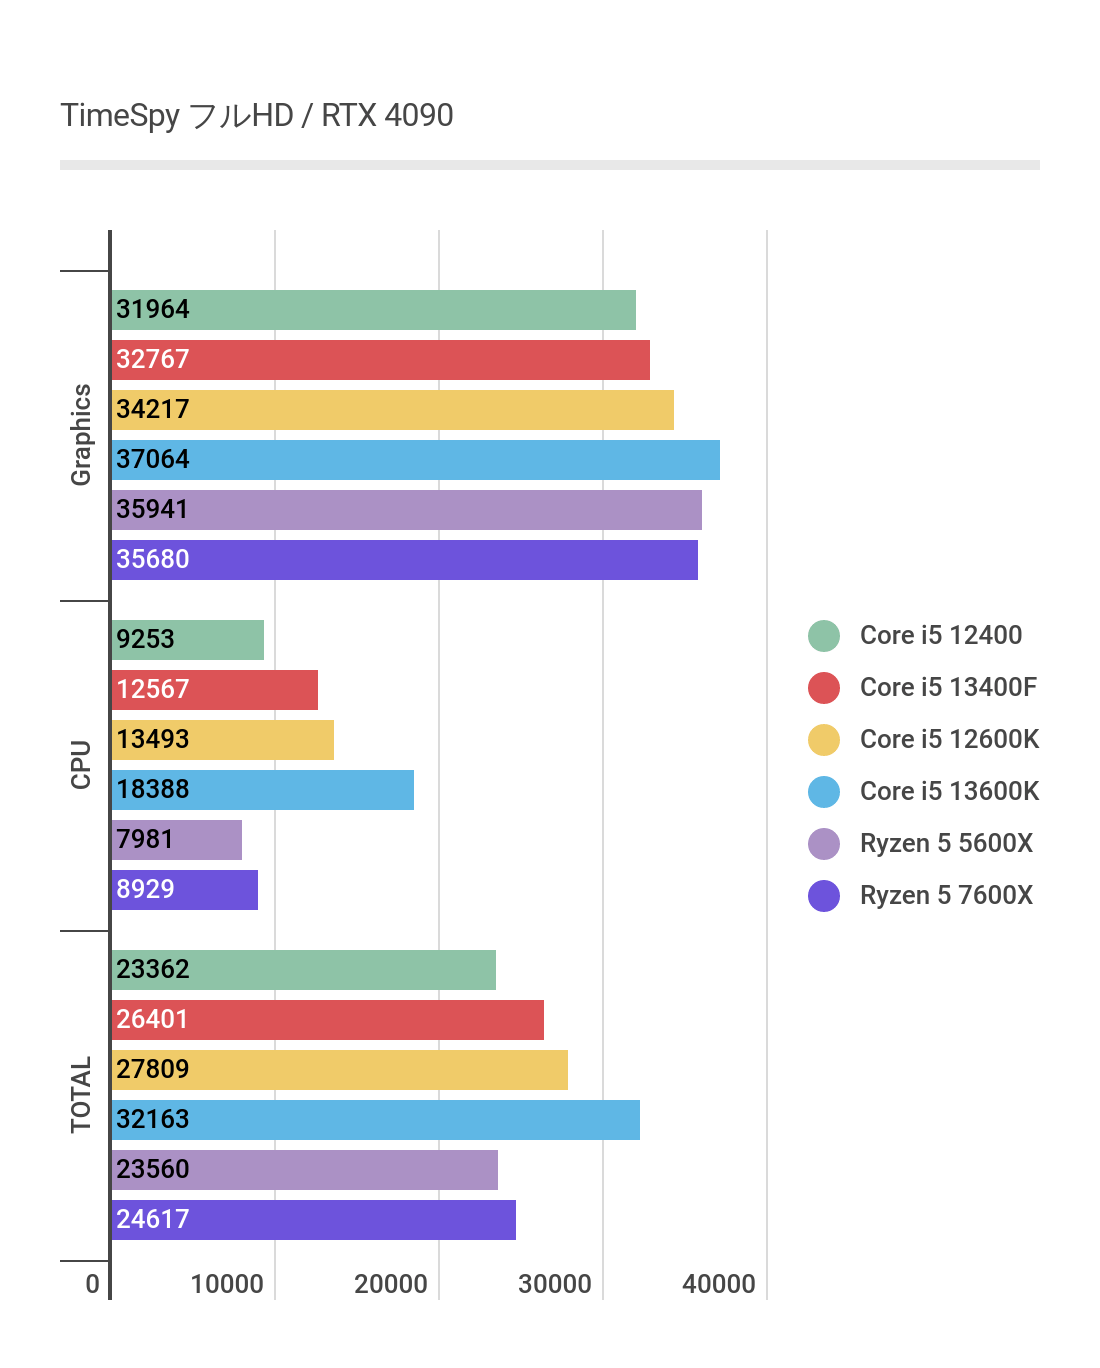Viewport: 1100px width, 1368px height.
Task: Click the chart title TimeSpy フルHD / RTX 4090
Action: click(x=257, y=116)
